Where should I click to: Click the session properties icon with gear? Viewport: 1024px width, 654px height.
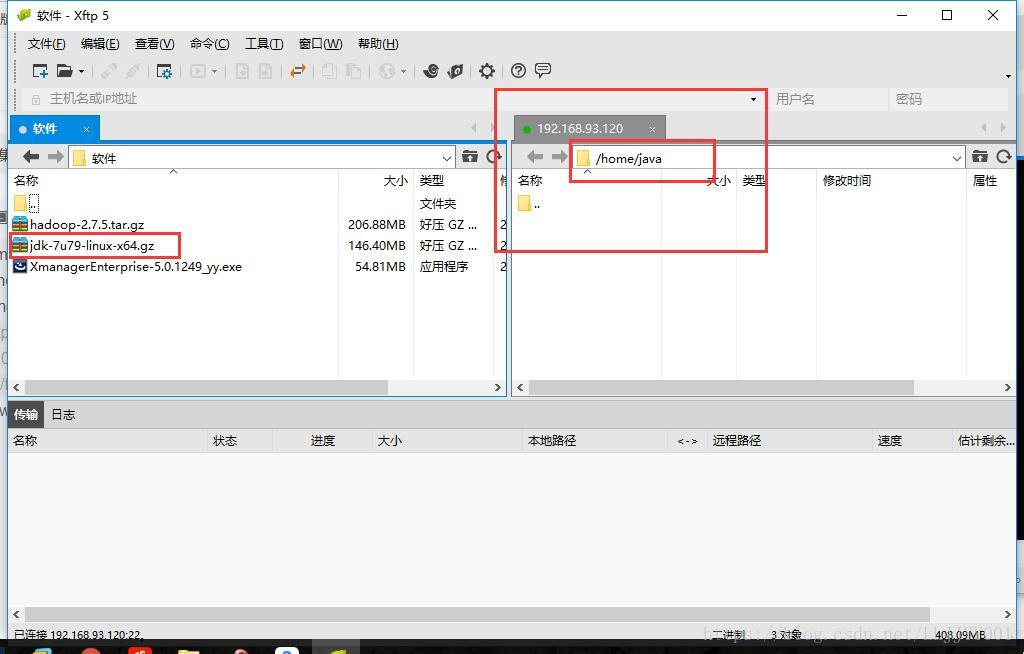tap(164, 71)
